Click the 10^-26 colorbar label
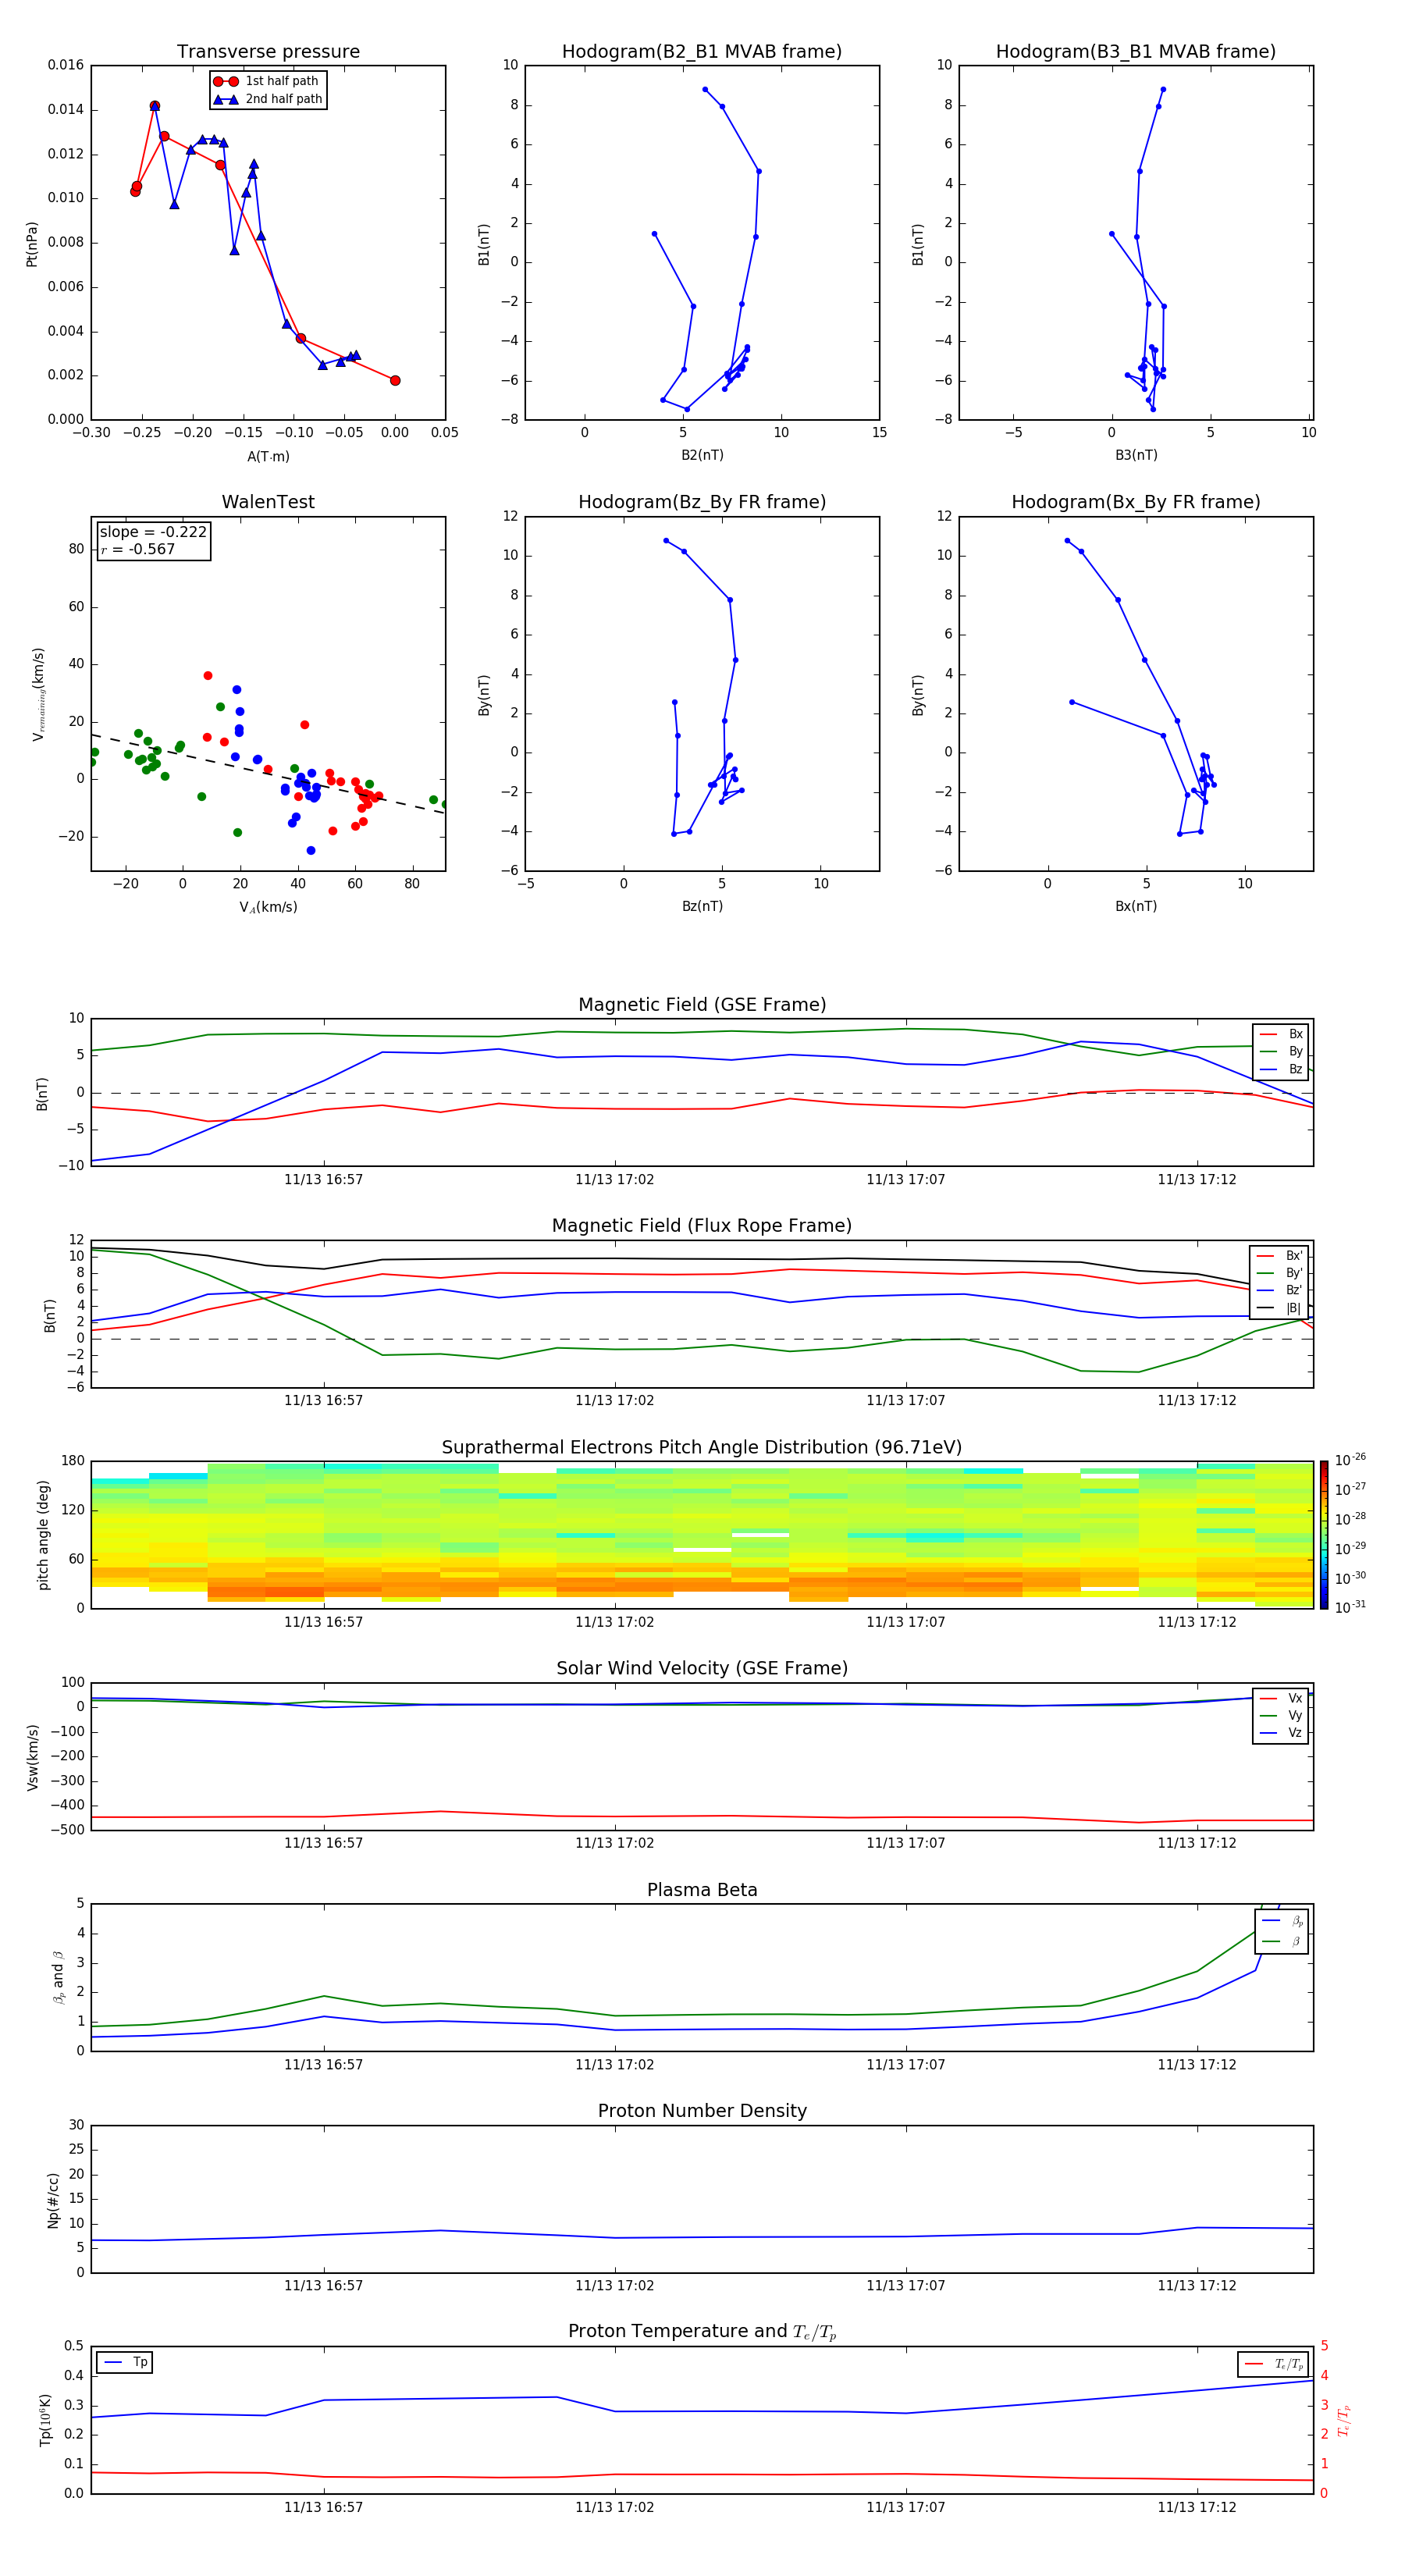The image size is (1405, 2576). [1350, 1460]
